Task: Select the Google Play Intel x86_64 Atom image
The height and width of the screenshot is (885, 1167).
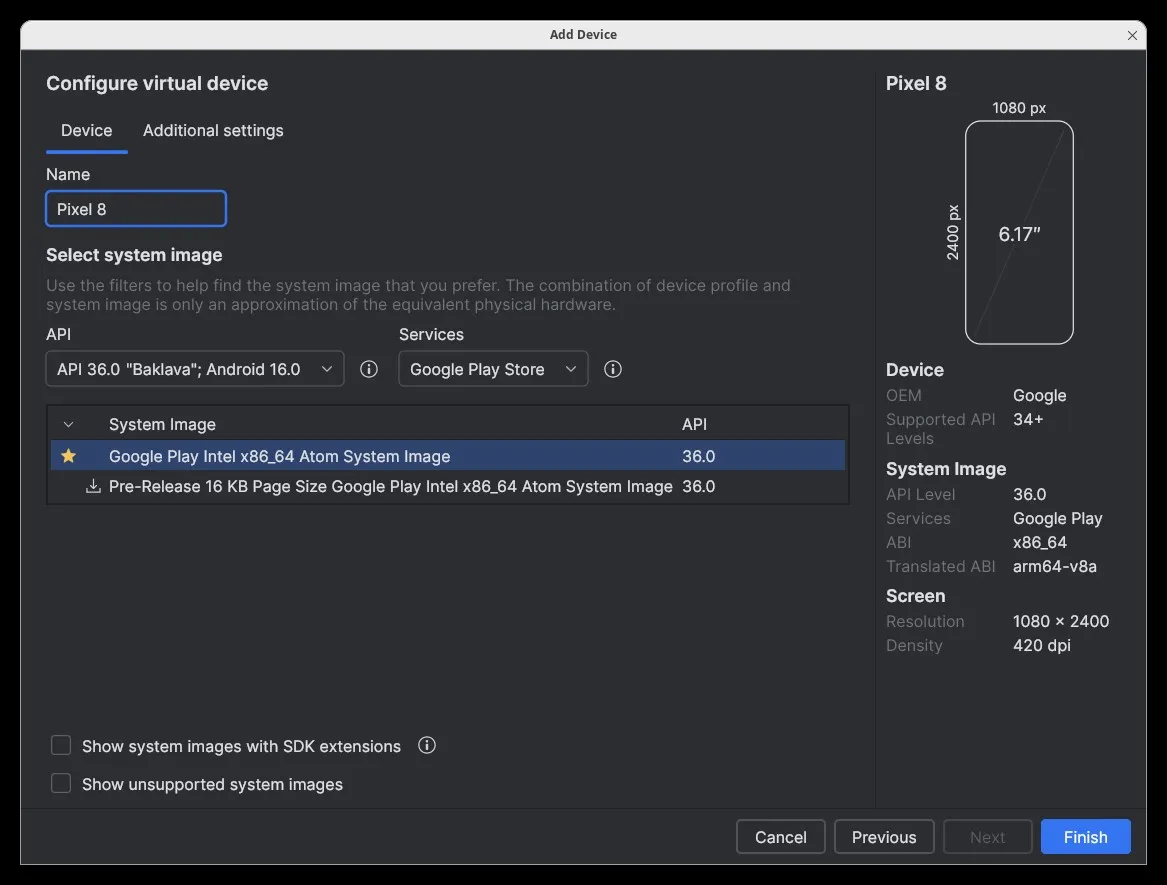Action: coord(280,456)
